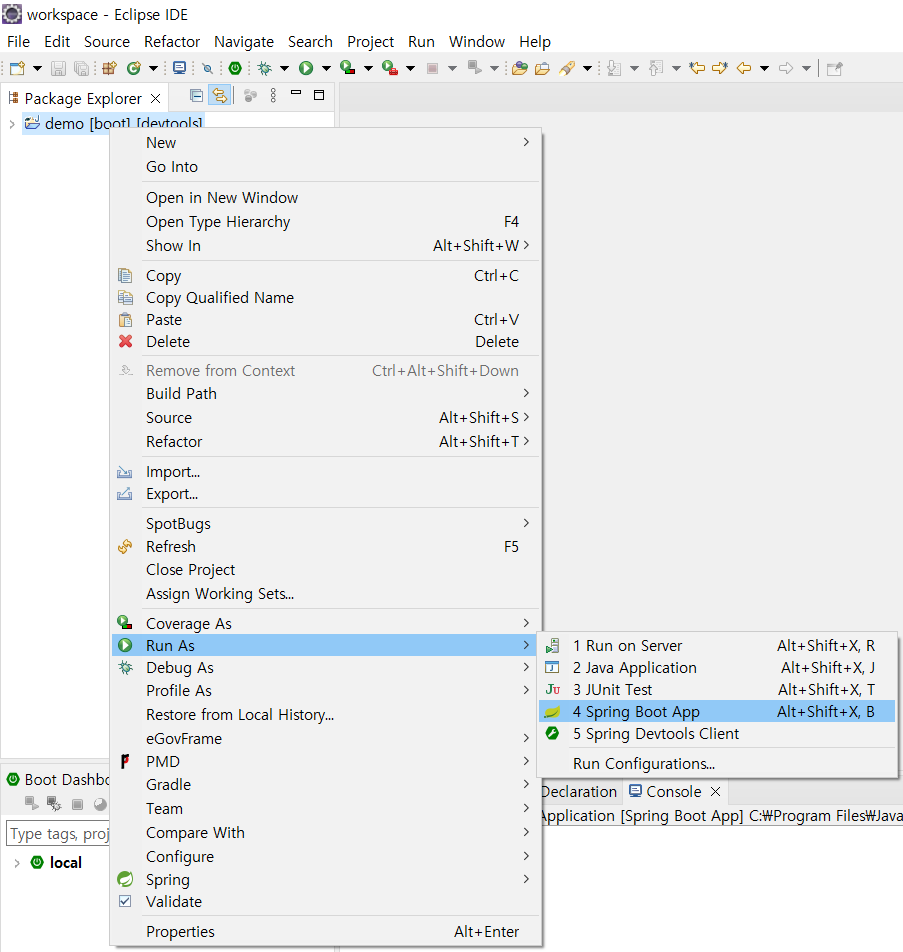Open the Window menu in menu bar

click(477, 41)
